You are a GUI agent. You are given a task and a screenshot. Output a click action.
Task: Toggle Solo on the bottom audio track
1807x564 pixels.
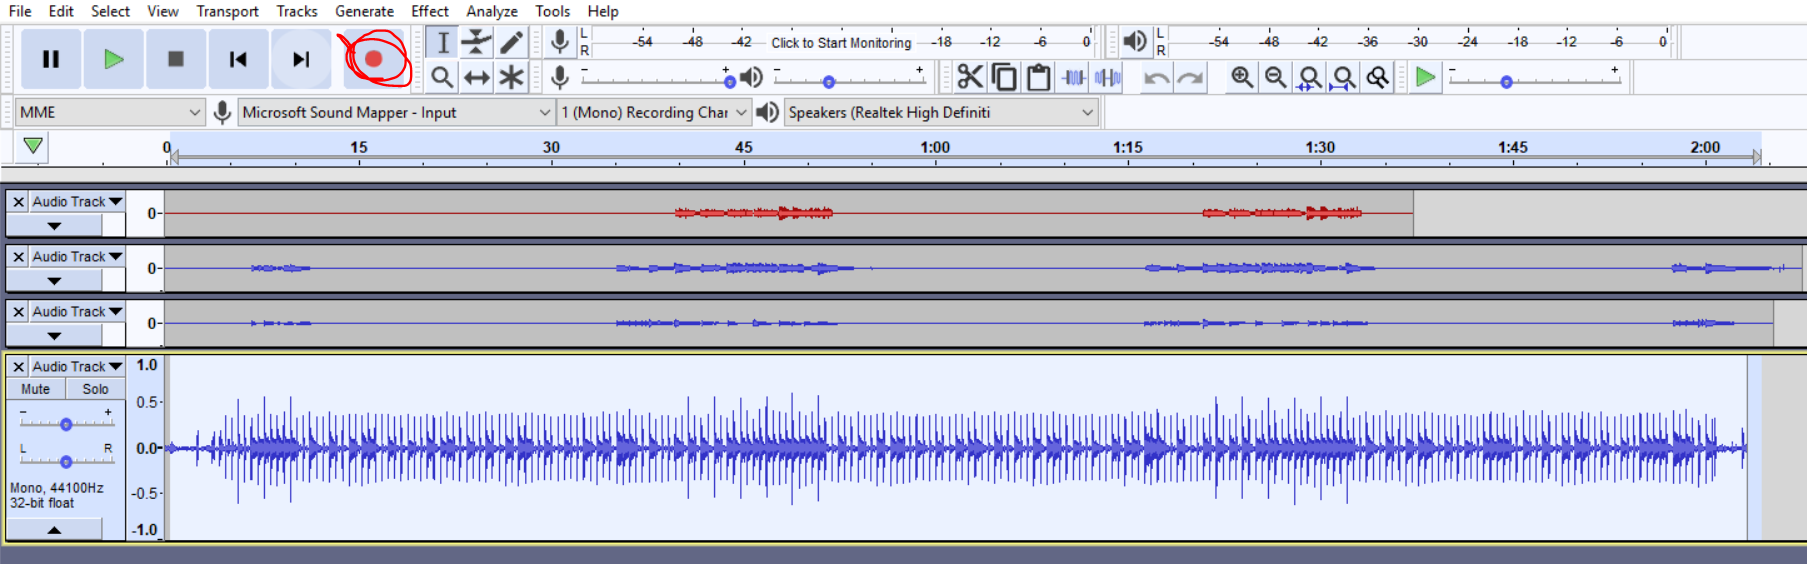[95, 389]
